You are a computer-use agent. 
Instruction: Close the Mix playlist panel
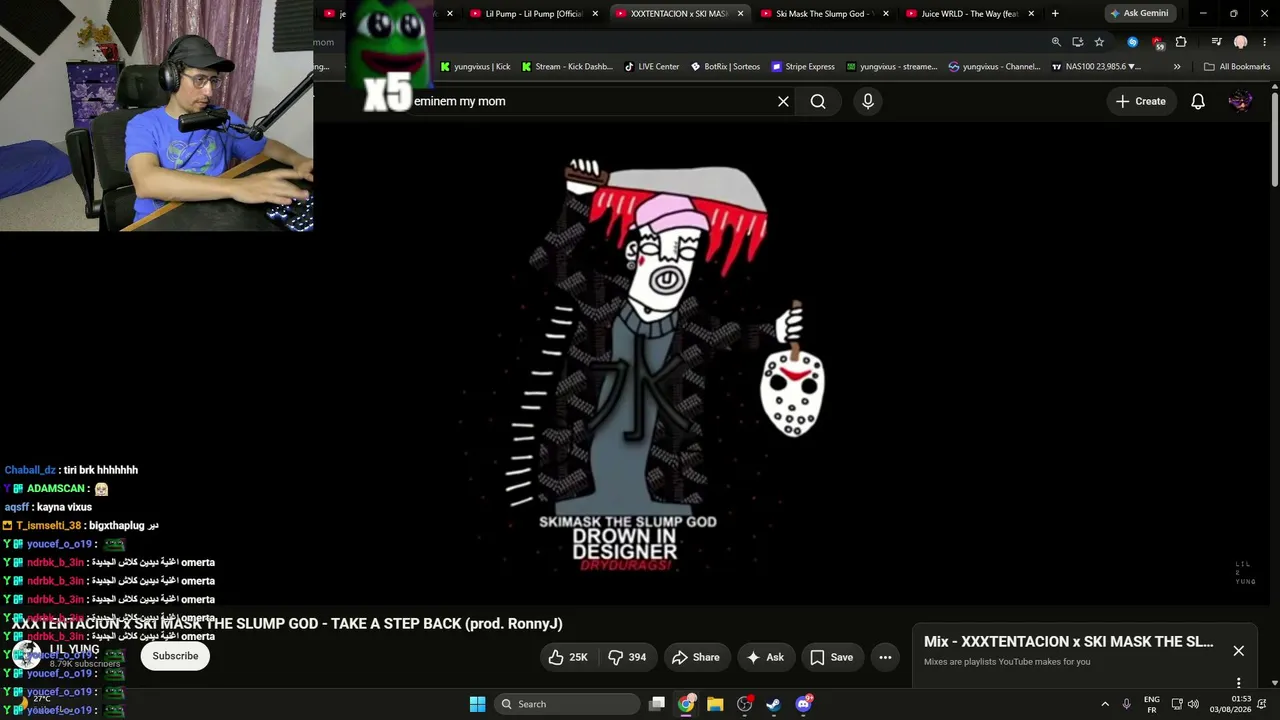[1238, 651]
